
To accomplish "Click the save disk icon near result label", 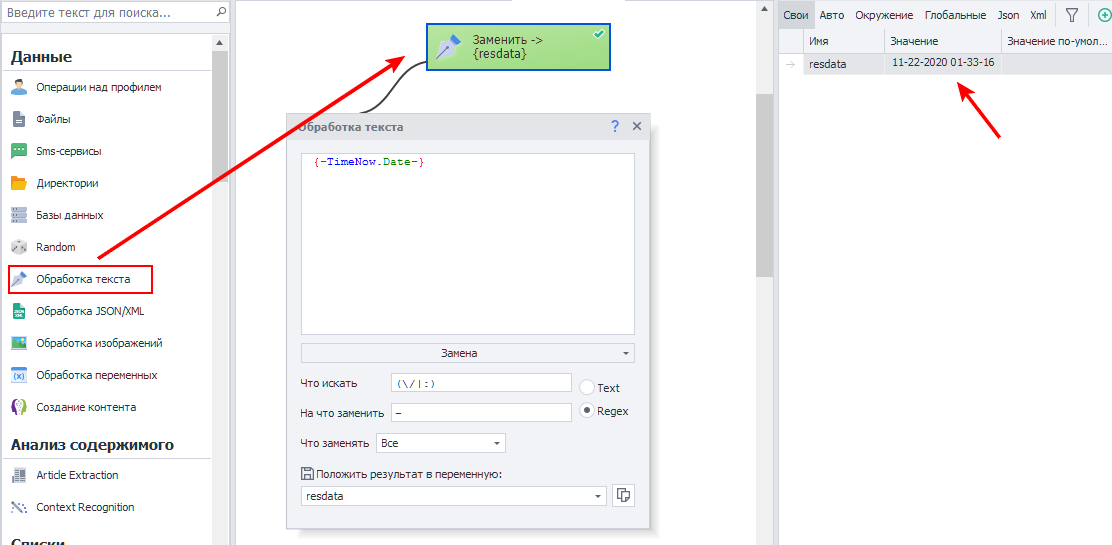I will click(x=307, y=474).
